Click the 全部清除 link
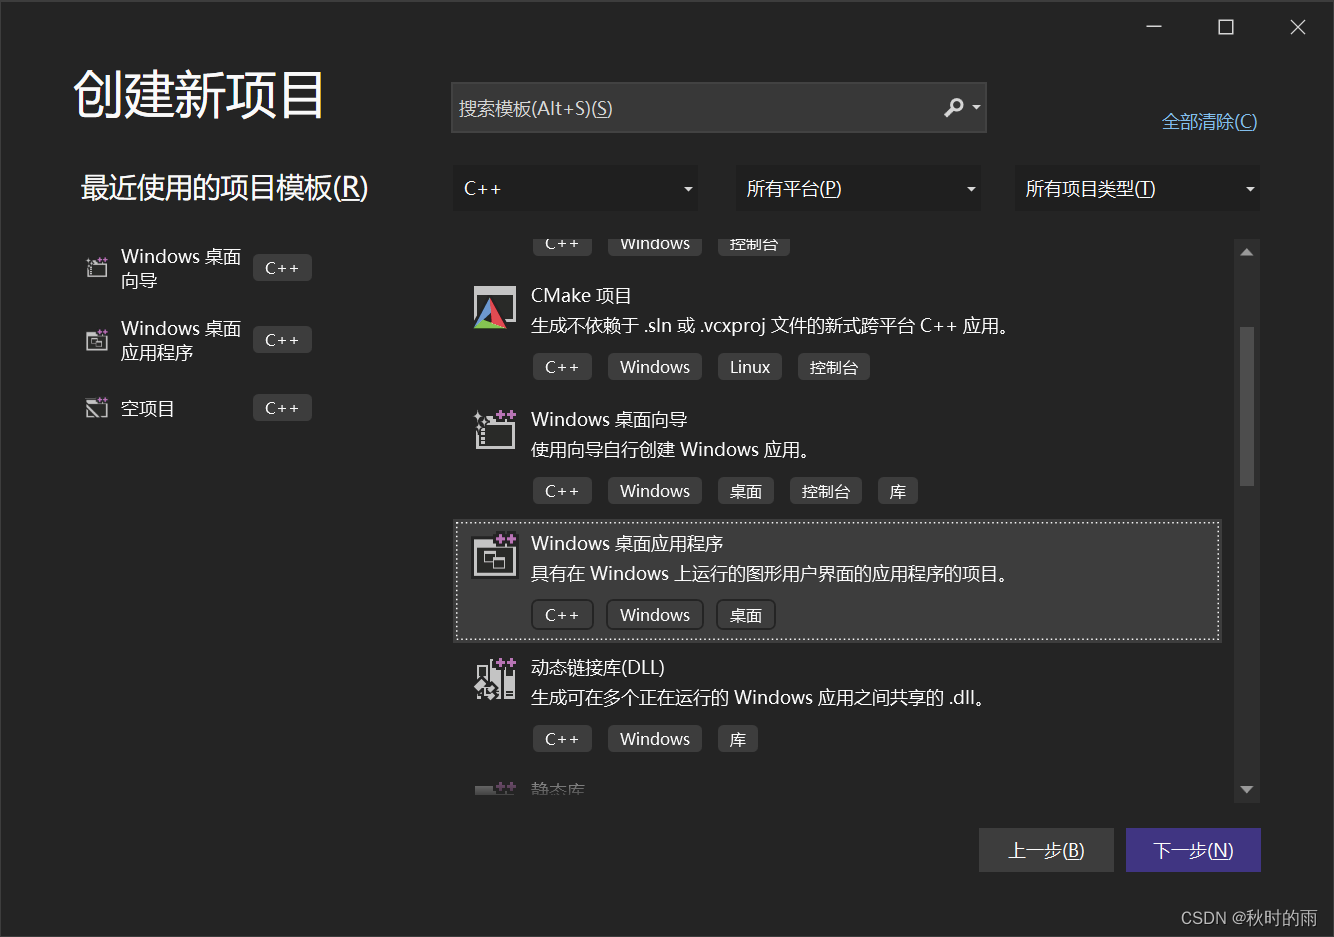This screenshot has width=1334, height=937. tap(1209, 121)
